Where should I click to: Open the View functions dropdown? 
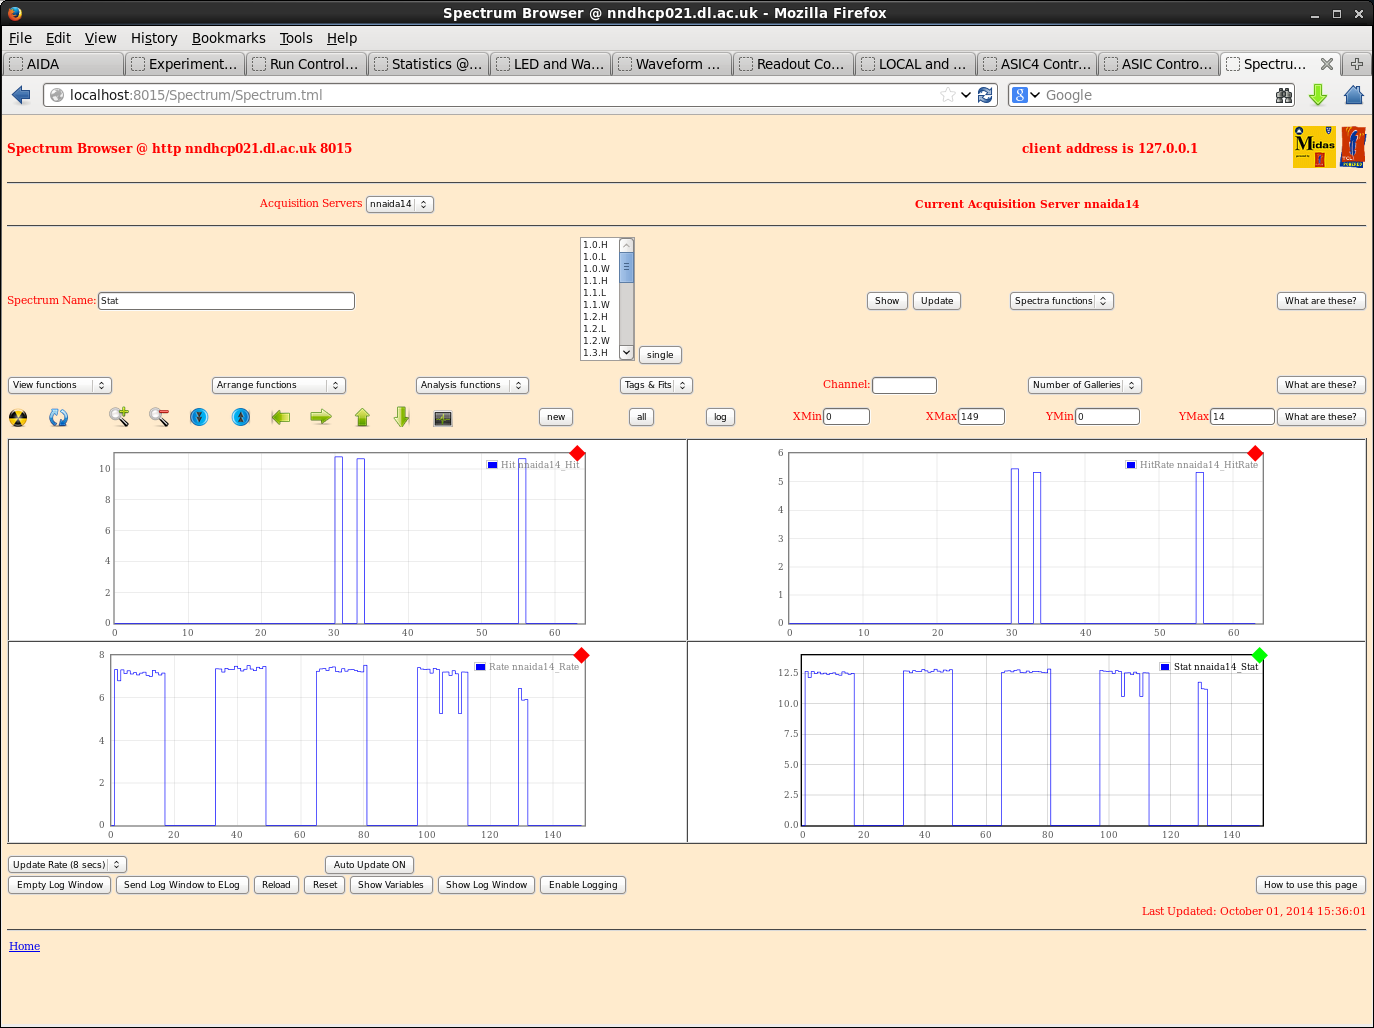coord(60,385)
